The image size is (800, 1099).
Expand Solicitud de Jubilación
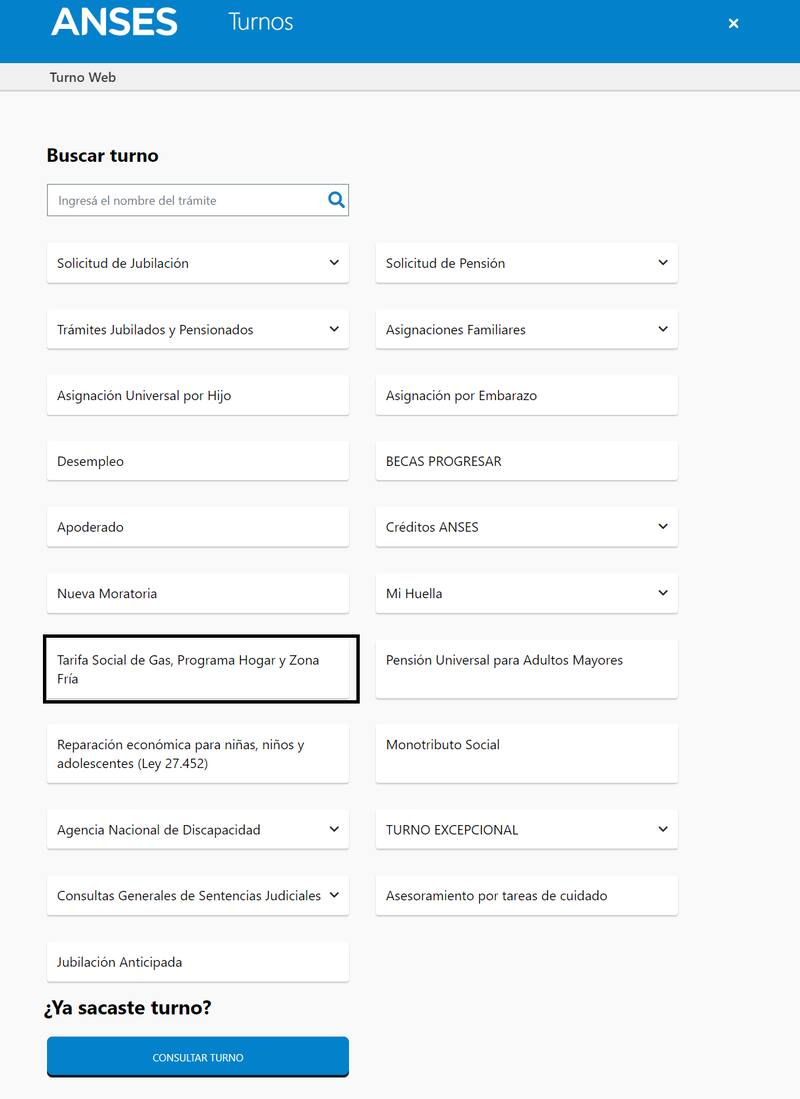pos(334,263)
